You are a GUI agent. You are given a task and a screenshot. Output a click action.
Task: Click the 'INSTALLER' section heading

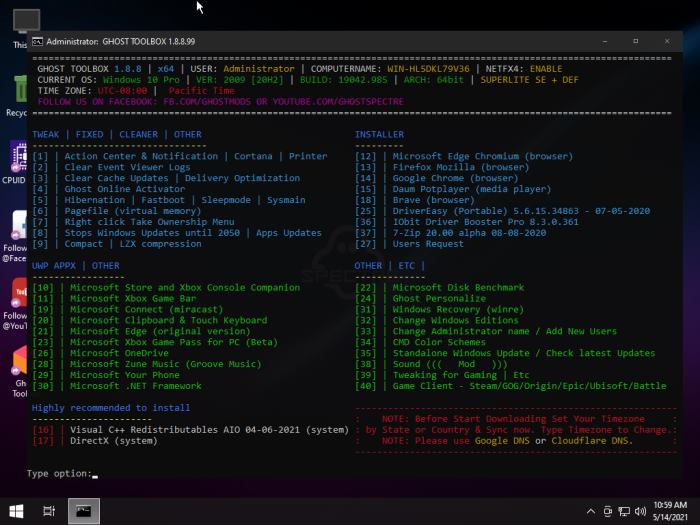[379, 134]
